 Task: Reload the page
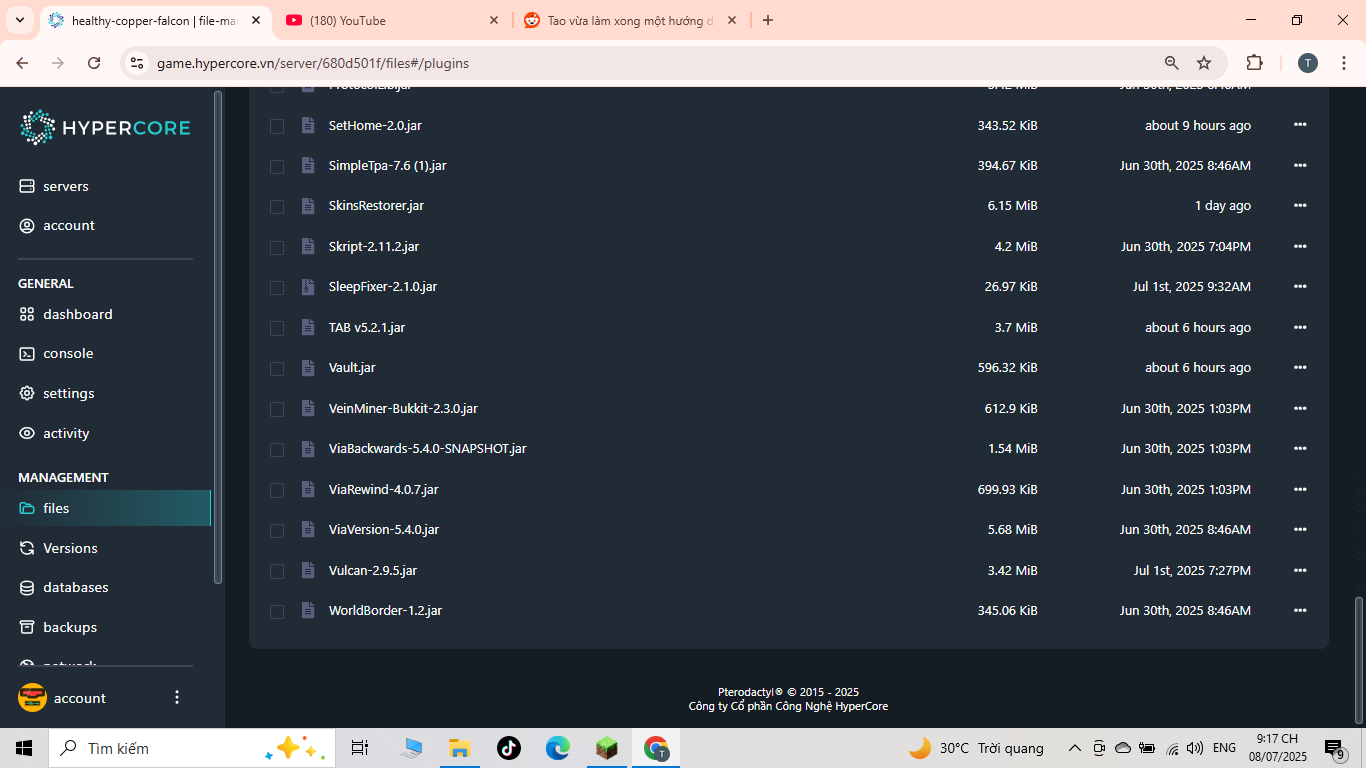click(x=94, y=63)
